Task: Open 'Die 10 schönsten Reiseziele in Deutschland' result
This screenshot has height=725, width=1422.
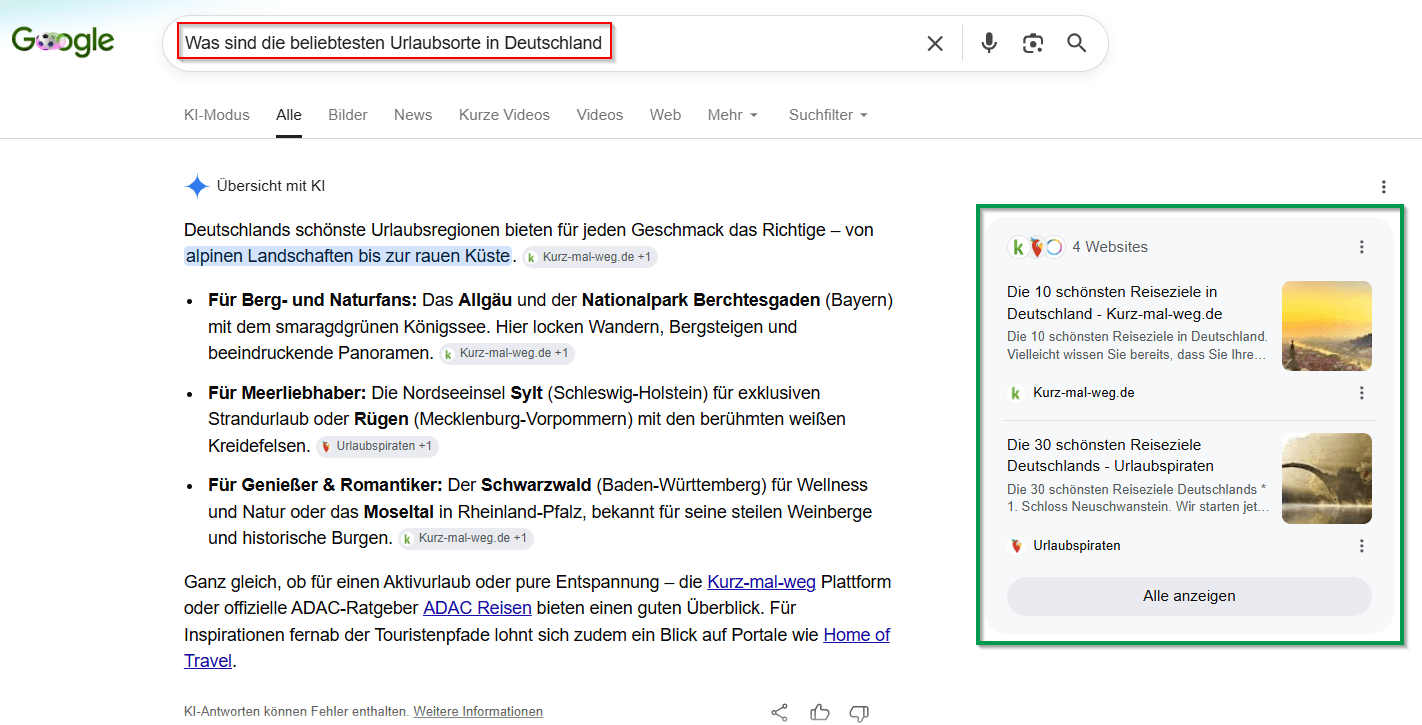Action: coord(1115,303)
